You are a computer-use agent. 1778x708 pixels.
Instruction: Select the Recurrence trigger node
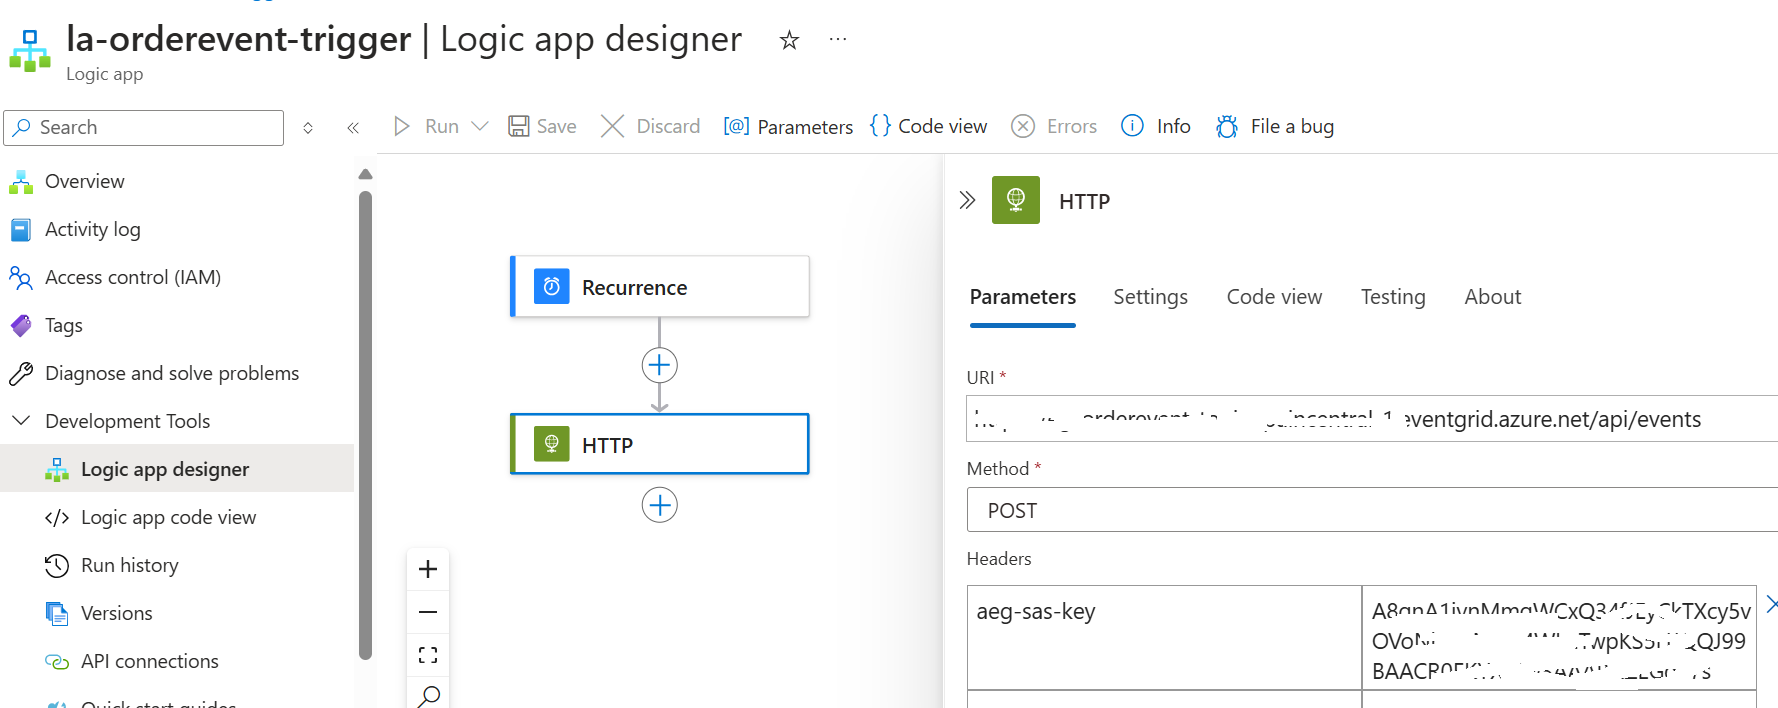point(659,287)
